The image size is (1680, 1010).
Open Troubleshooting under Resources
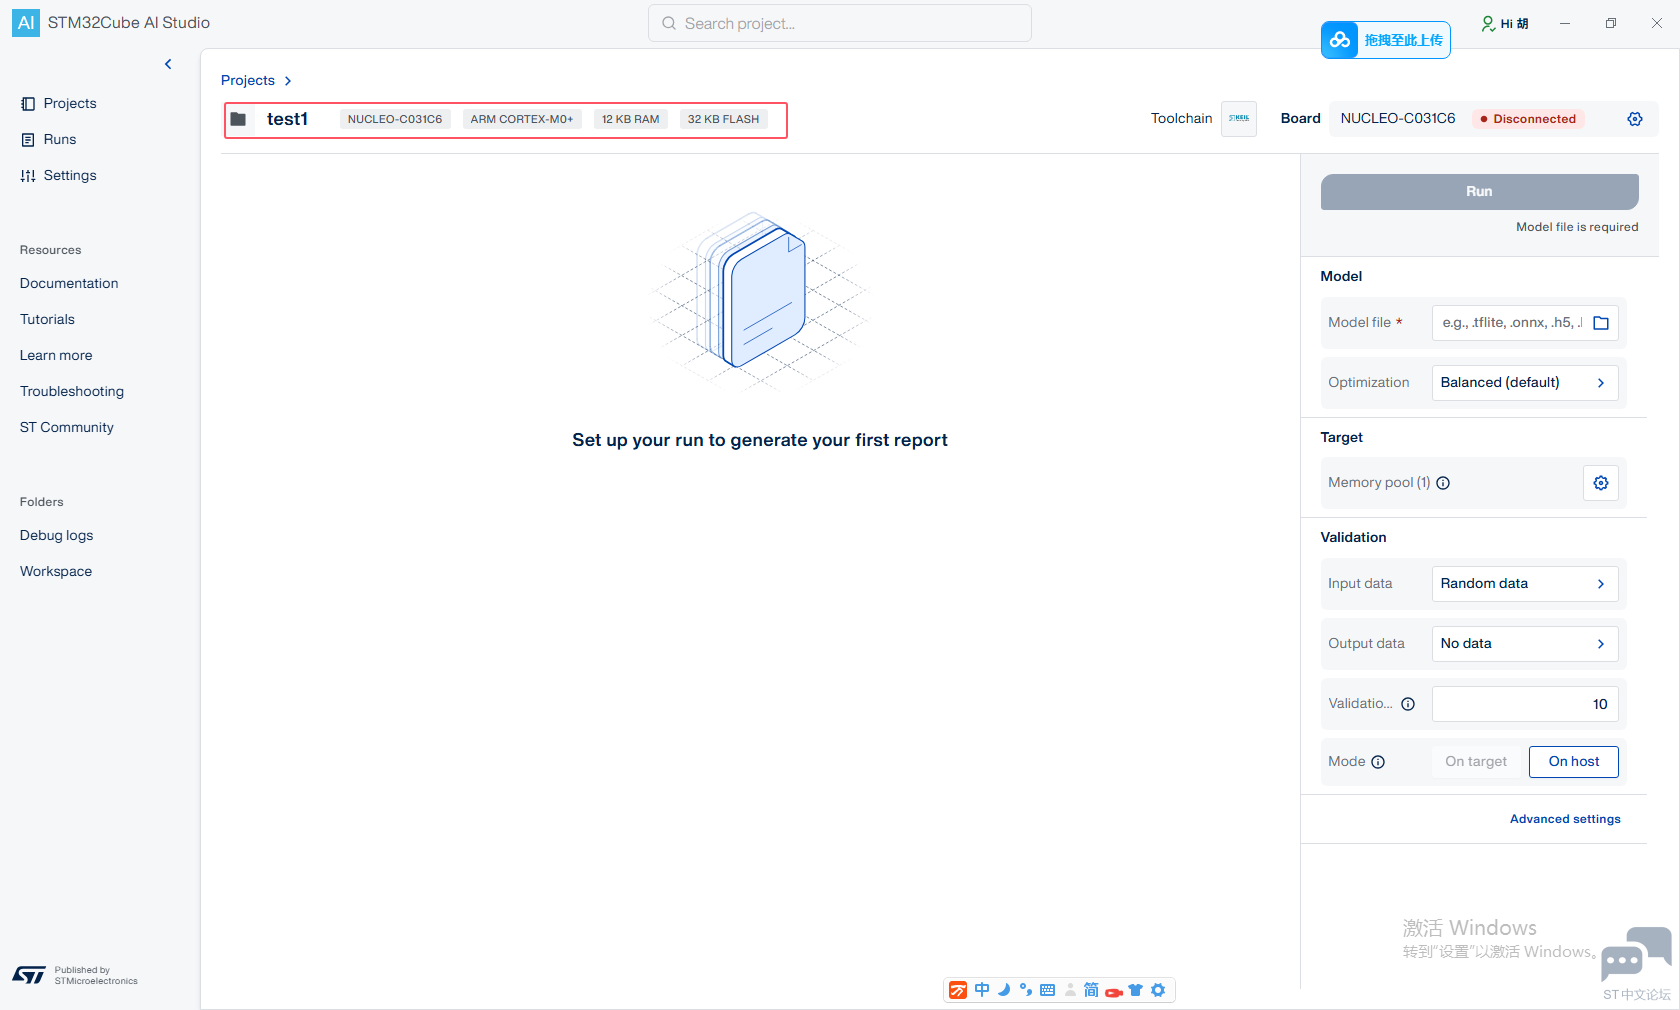[x=72, y=392]
